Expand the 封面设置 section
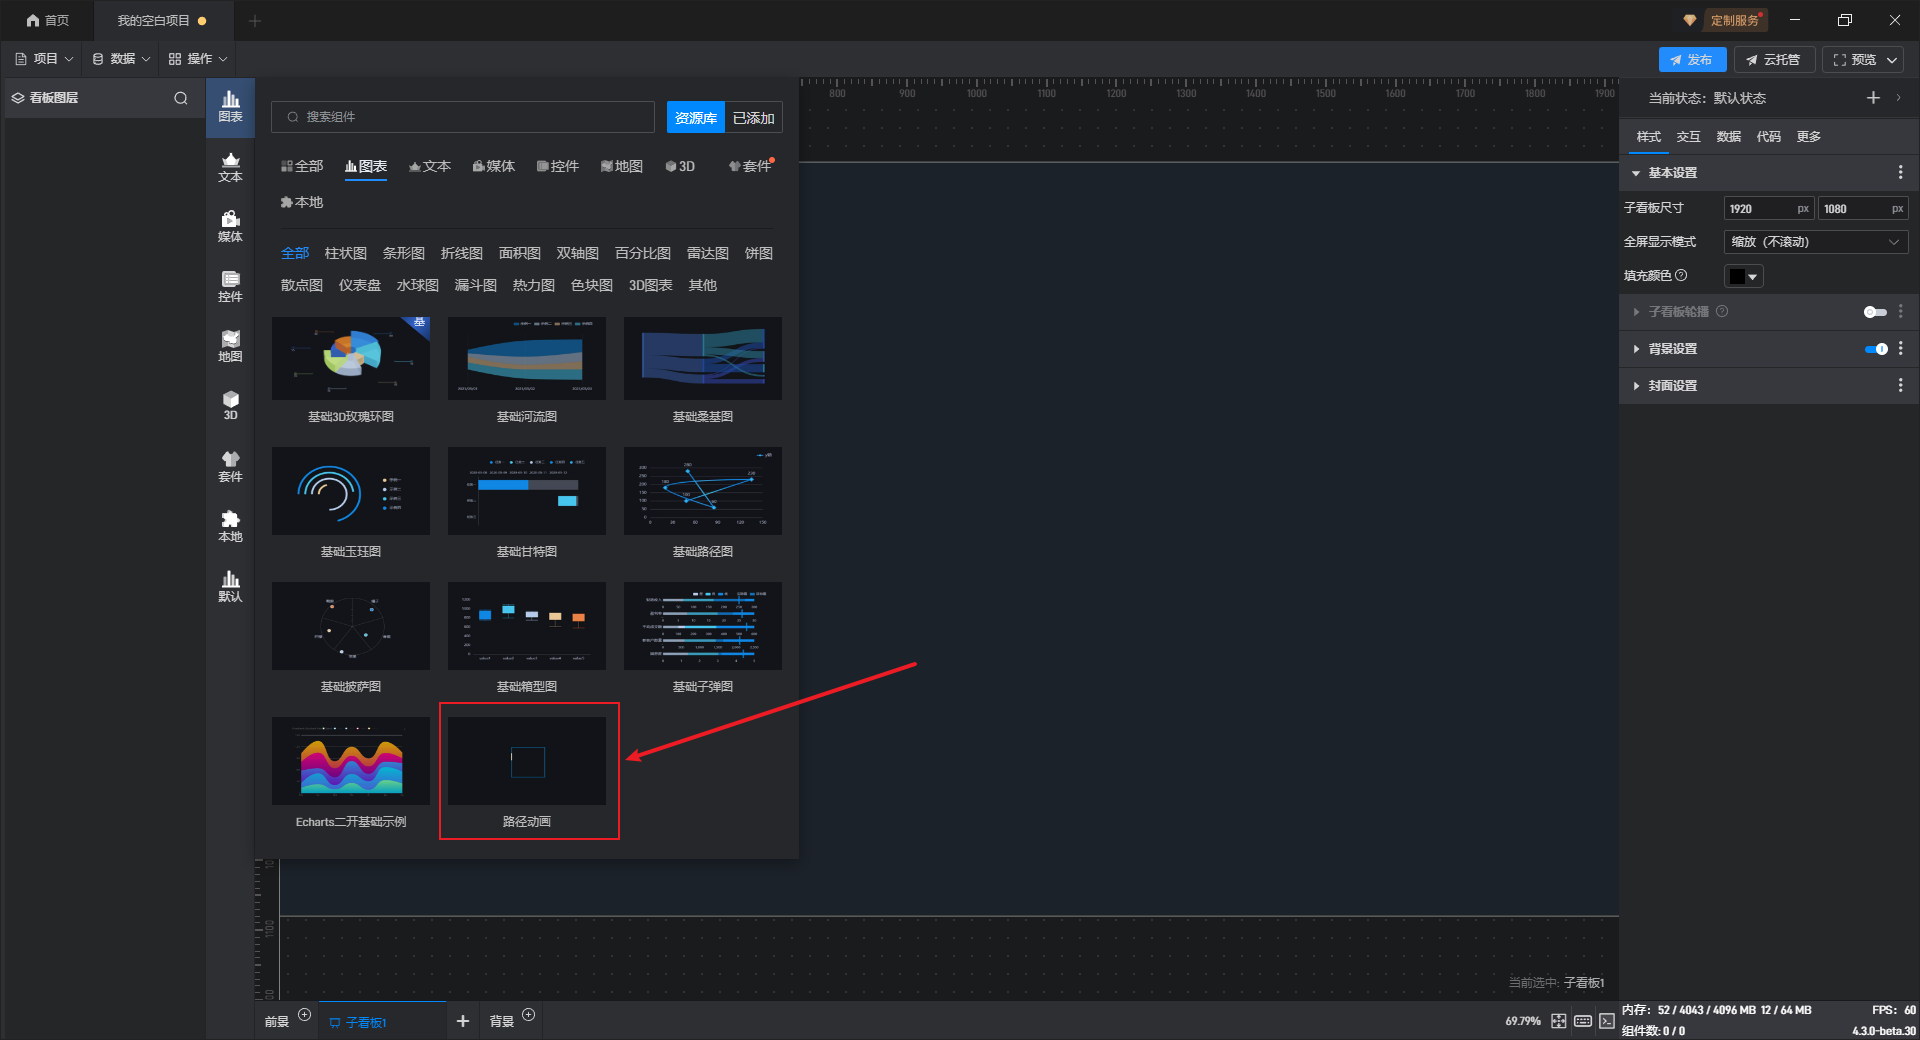 [1672, 386]
